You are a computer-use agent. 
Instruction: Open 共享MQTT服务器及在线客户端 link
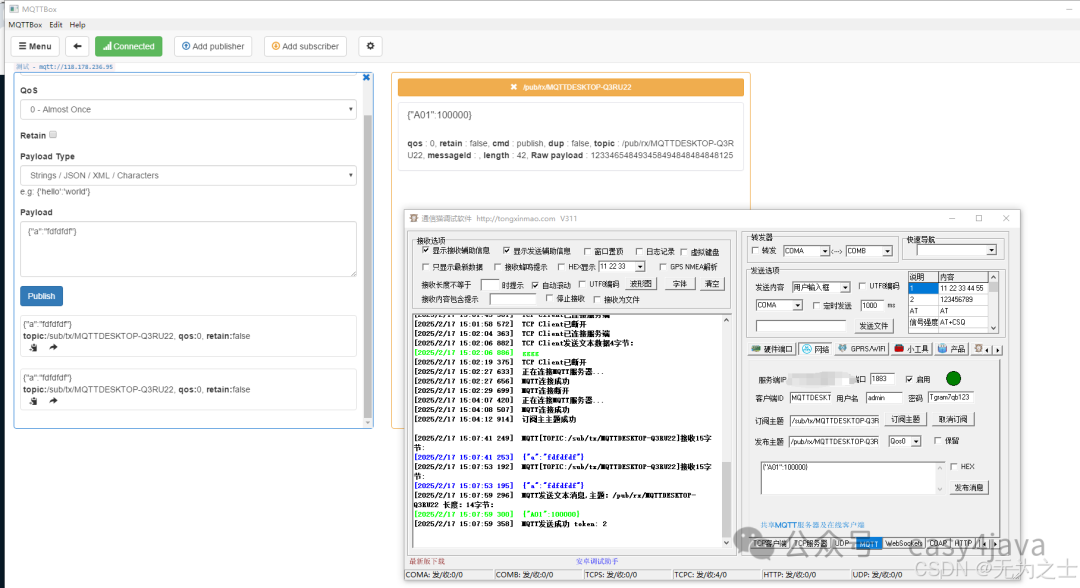coord(812,525)
